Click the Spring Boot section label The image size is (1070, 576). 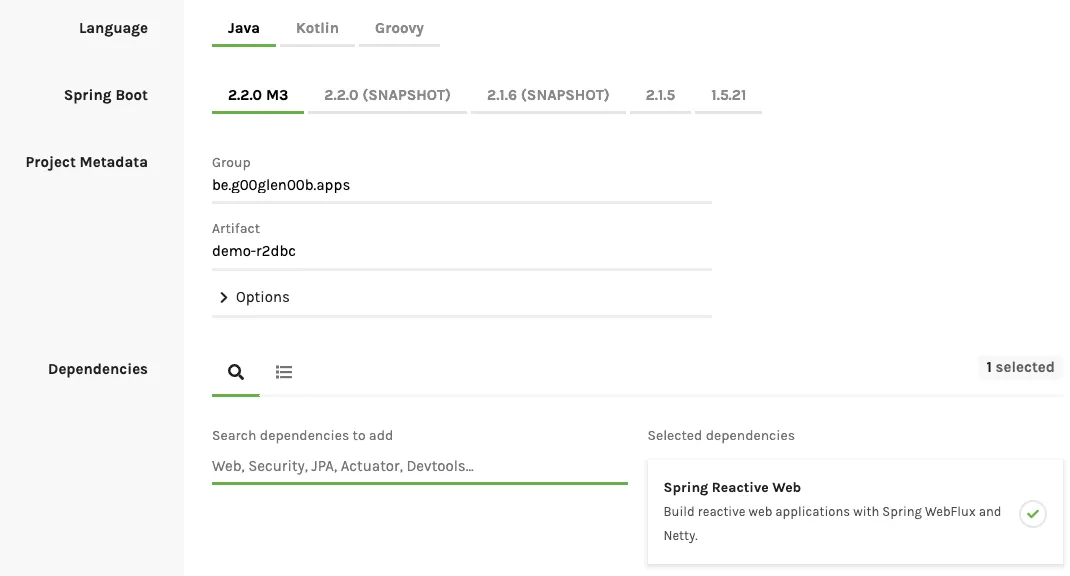click(x=106, y=96)
